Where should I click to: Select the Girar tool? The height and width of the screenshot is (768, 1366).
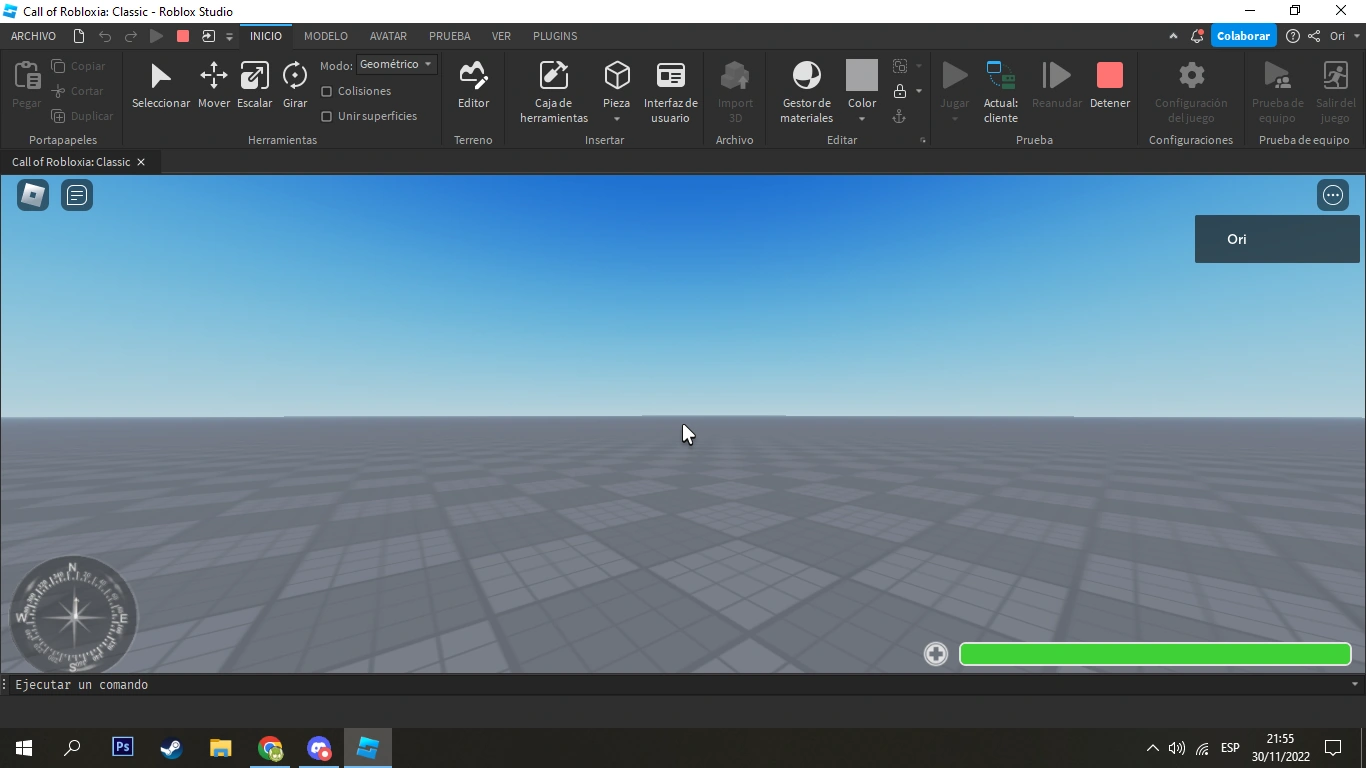[294, 85]
